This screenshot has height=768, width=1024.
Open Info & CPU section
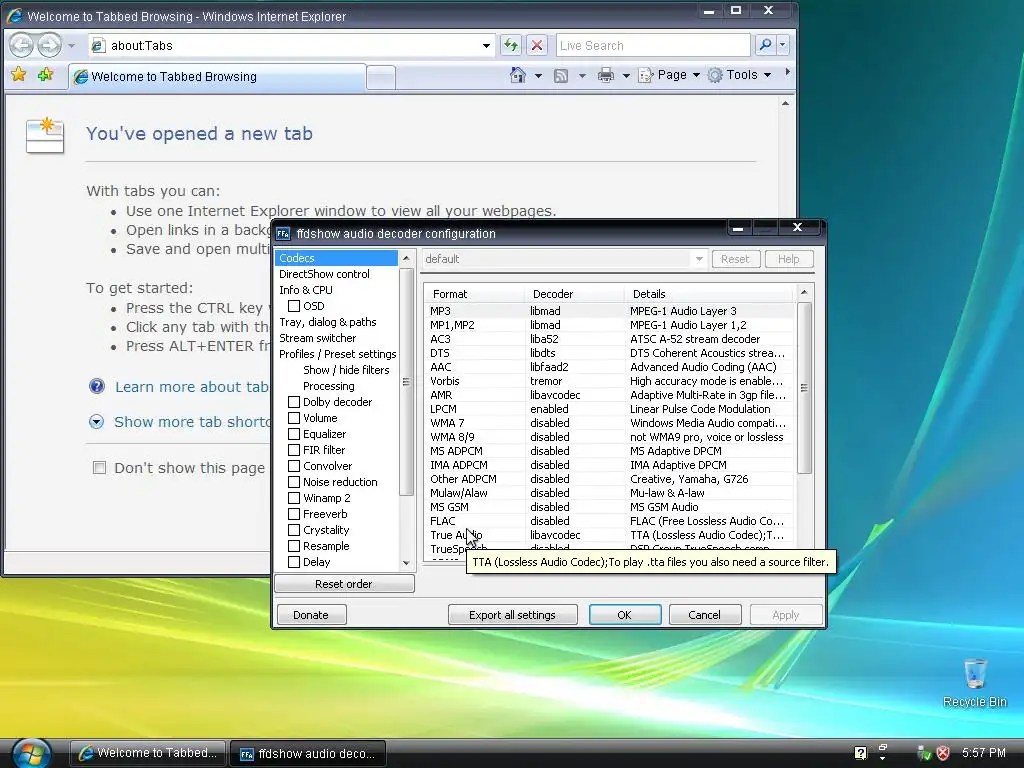pyautogui.click(x=306, y=290)
